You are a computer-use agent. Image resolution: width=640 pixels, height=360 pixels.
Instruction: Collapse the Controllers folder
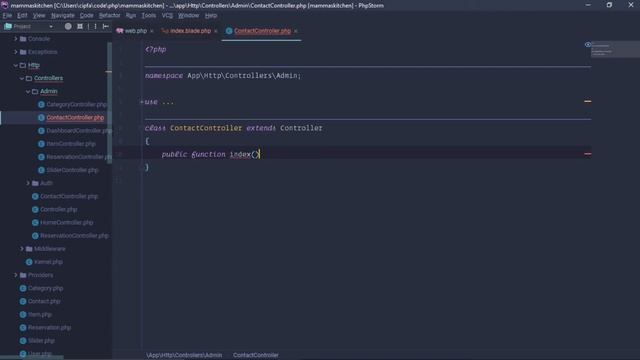pyautogui.click(x=22, y=78)
